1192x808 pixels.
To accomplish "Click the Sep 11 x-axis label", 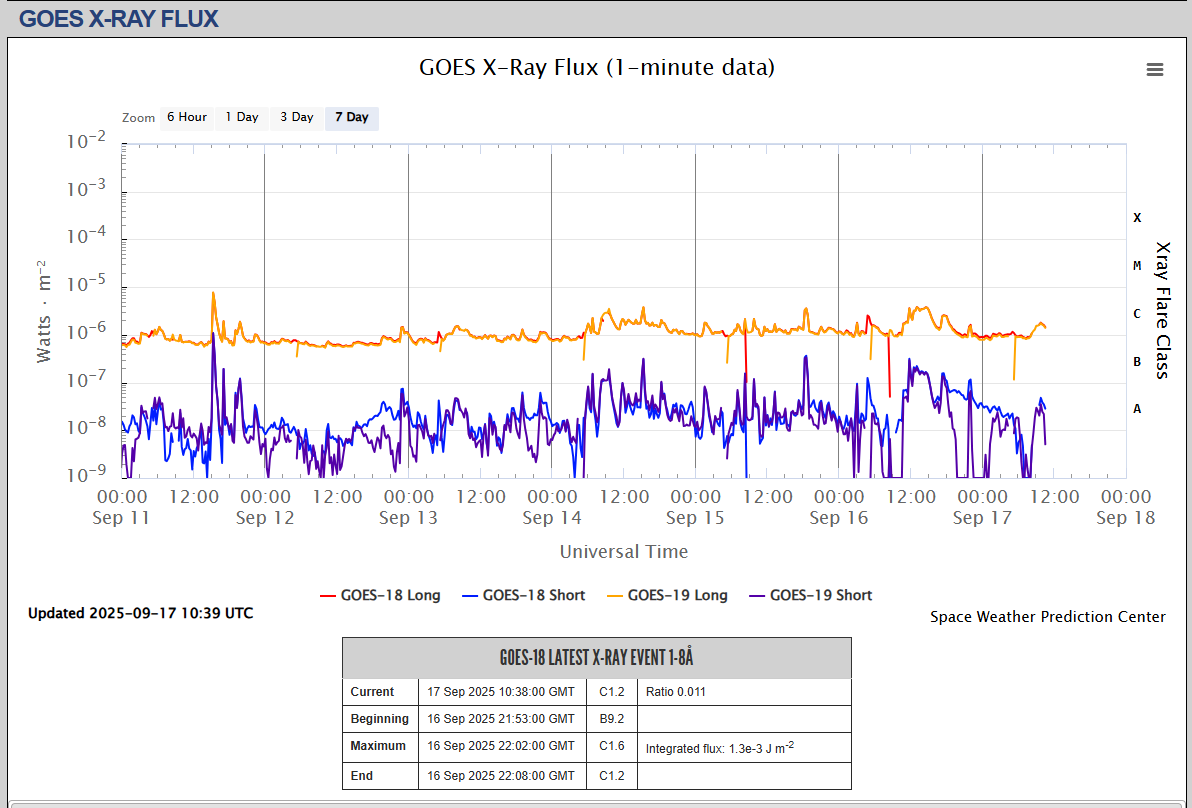I will [122, 517].
